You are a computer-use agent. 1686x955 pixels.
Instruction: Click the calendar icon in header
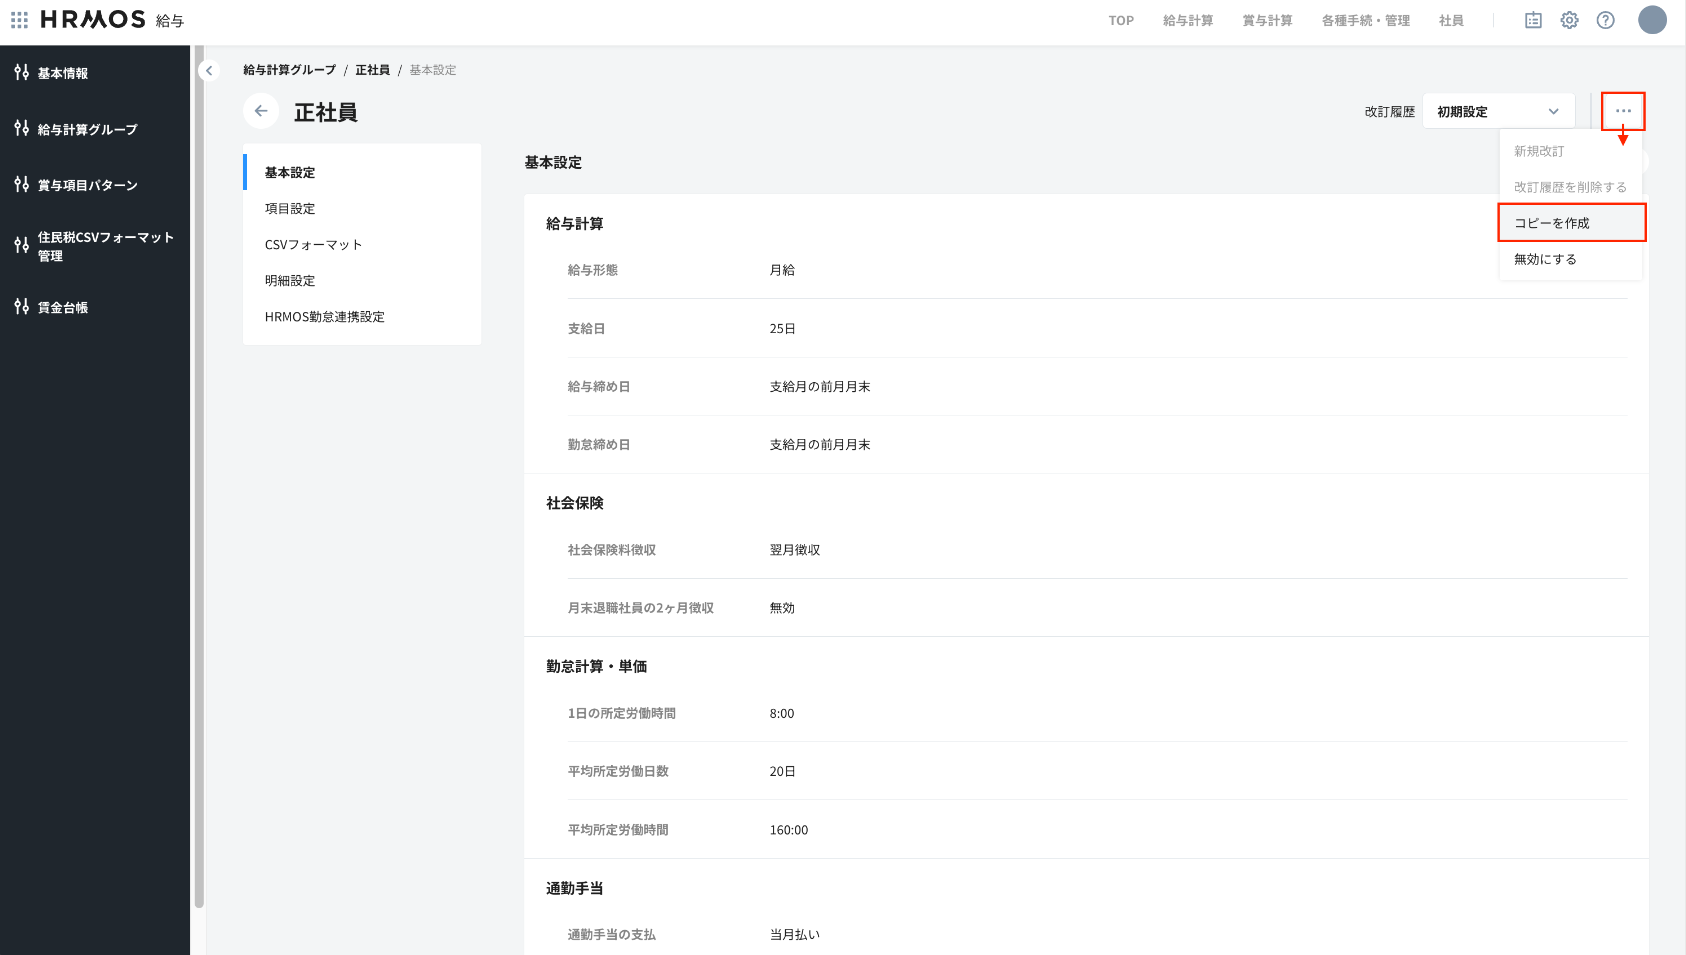click(1533, 20)
